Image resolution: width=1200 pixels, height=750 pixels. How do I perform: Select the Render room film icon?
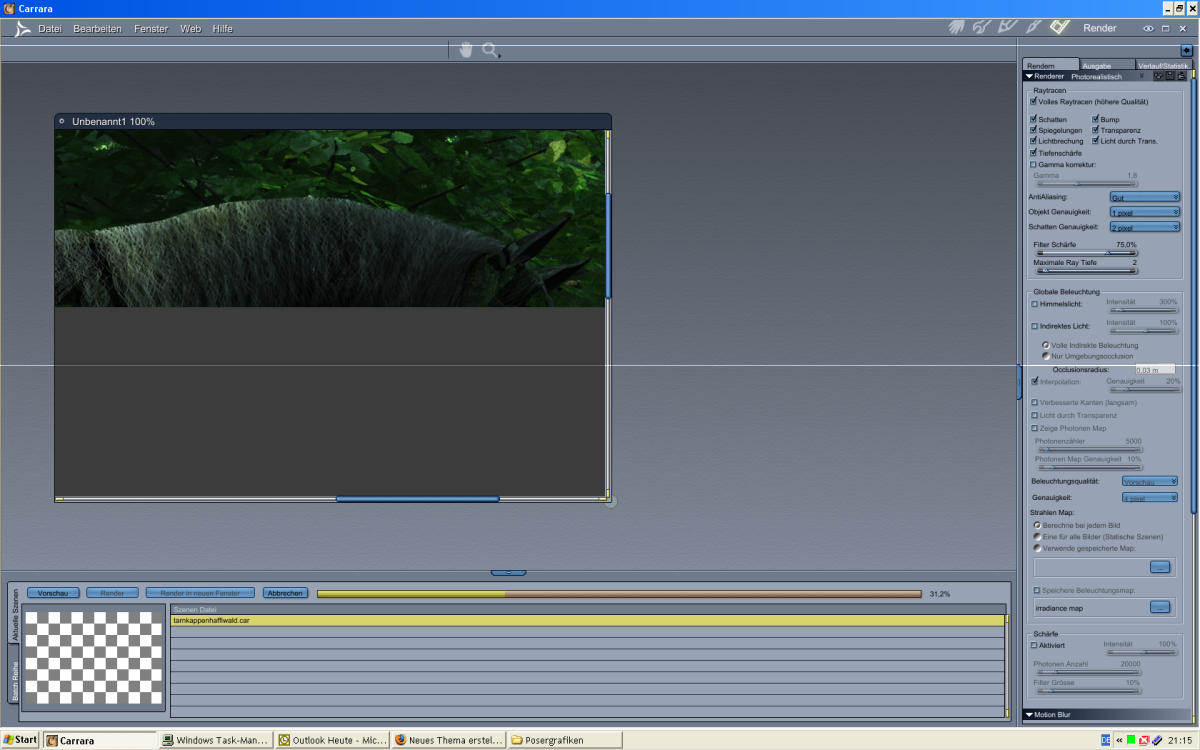point(1059,27)
